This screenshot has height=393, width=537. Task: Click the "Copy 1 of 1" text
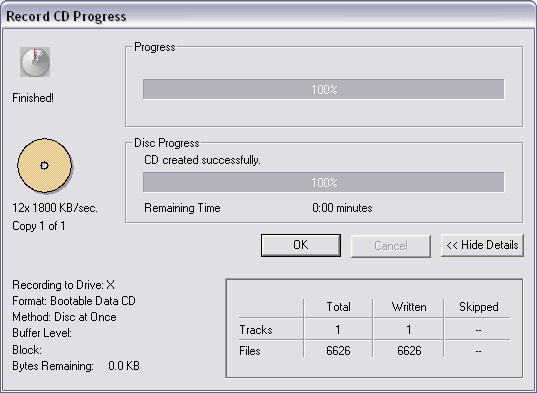click(x=39, y=226)
